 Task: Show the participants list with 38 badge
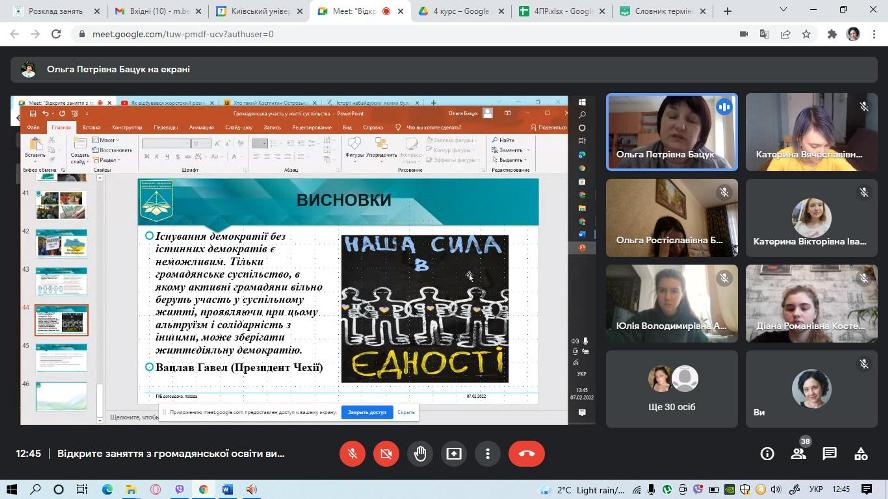point(799,454)
